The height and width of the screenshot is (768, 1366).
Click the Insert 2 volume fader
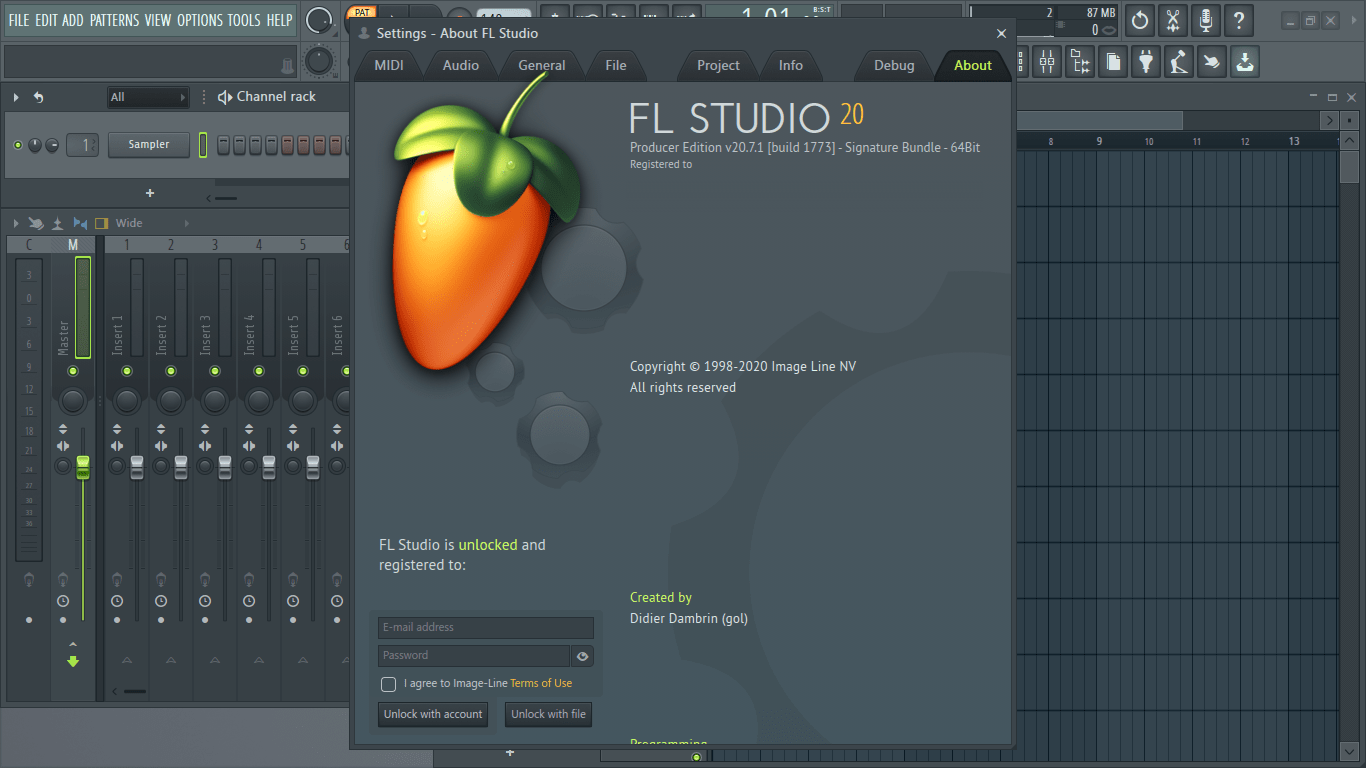pyautogui.click(x=181, y=467)
